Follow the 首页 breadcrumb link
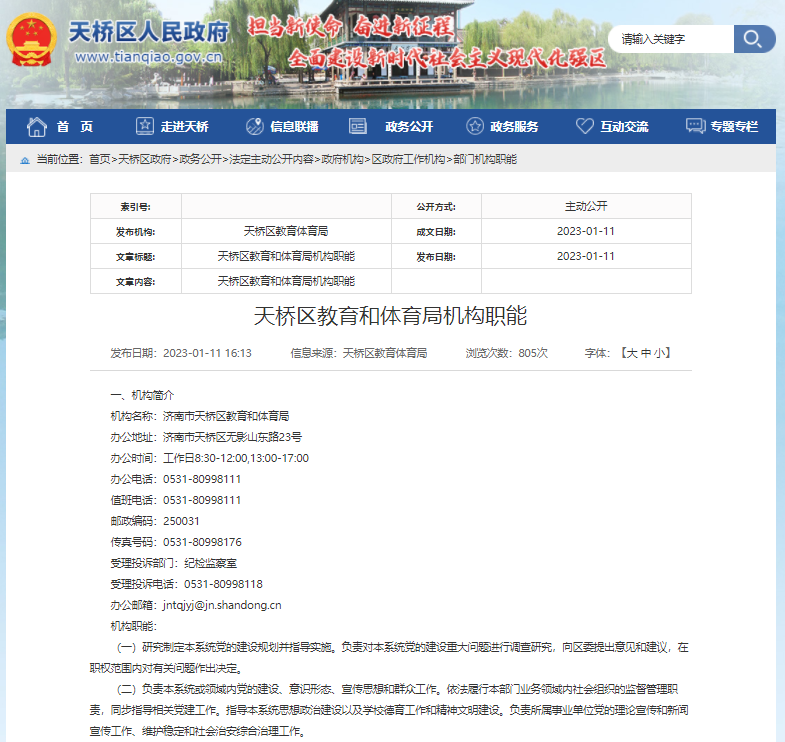 click(x=100, y=159)
